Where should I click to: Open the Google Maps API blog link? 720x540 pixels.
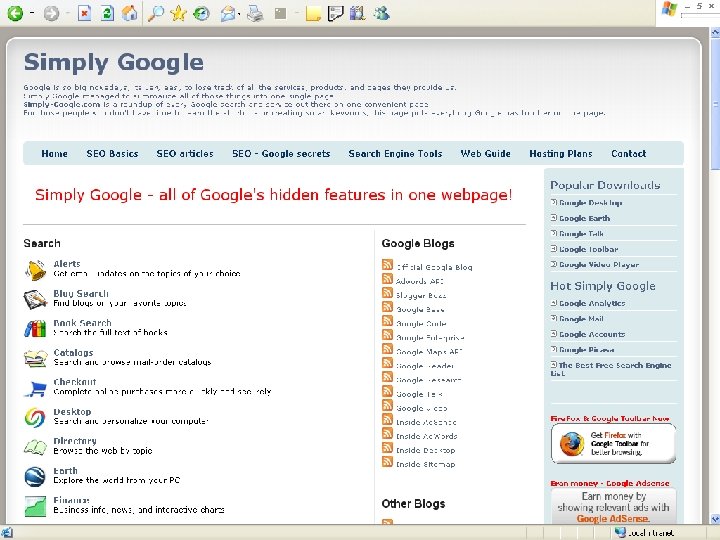[429, 352]
